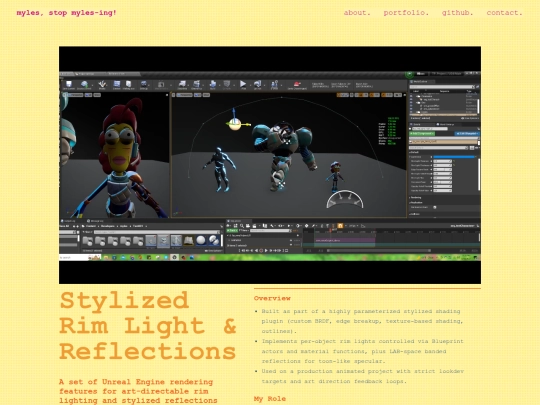
Task: Open the portfolio. navigation link
Action: 406,13
